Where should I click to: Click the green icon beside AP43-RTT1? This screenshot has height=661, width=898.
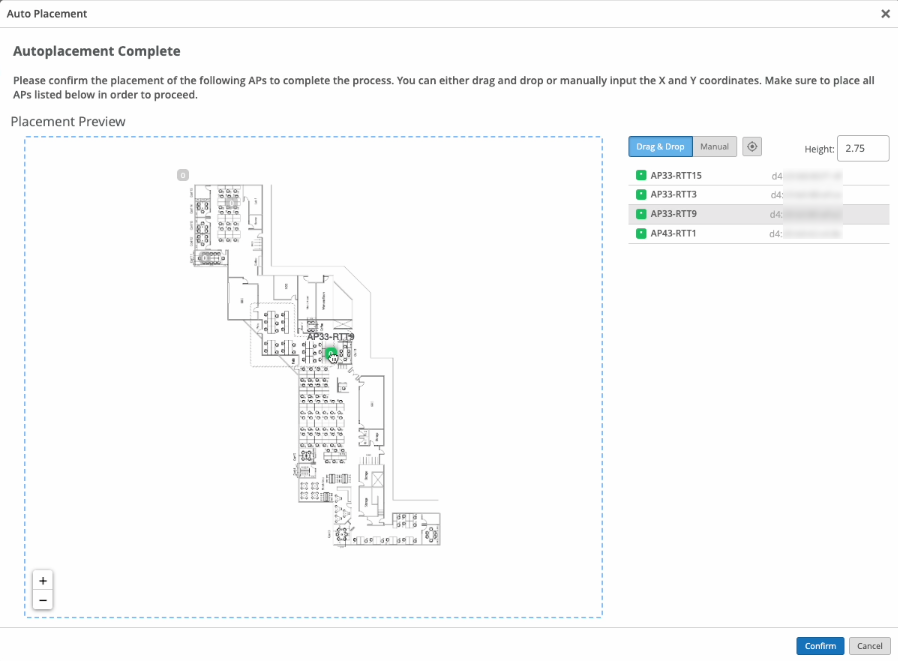click(x=641, y=233)
